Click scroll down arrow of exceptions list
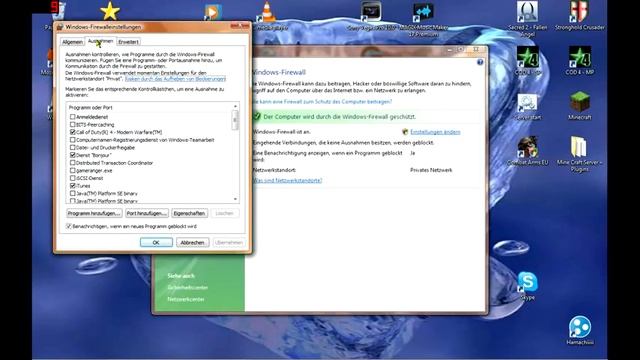This screenshot has height=360, width=640. tap(235, 199)
